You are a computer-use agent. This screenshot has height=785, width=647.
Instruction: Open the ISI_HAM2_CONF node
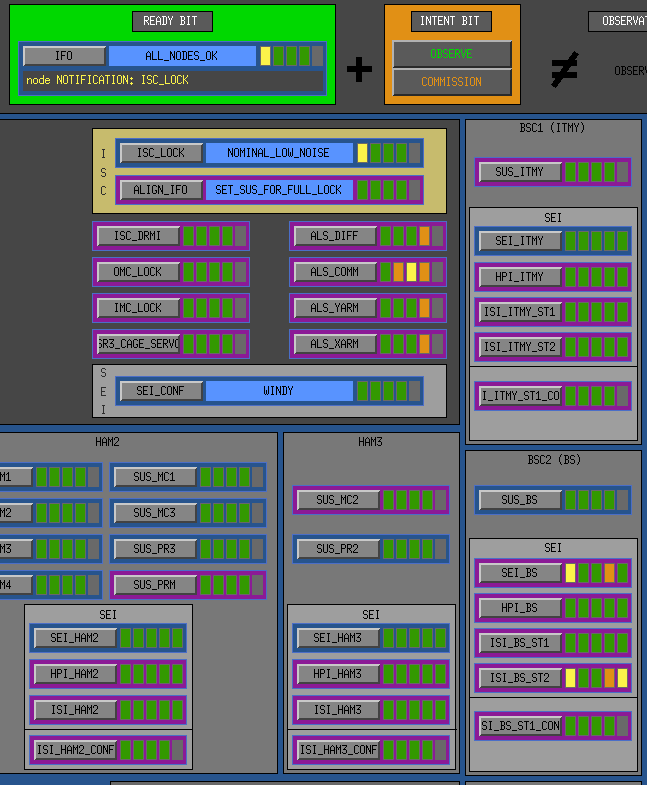pos(75,750)
